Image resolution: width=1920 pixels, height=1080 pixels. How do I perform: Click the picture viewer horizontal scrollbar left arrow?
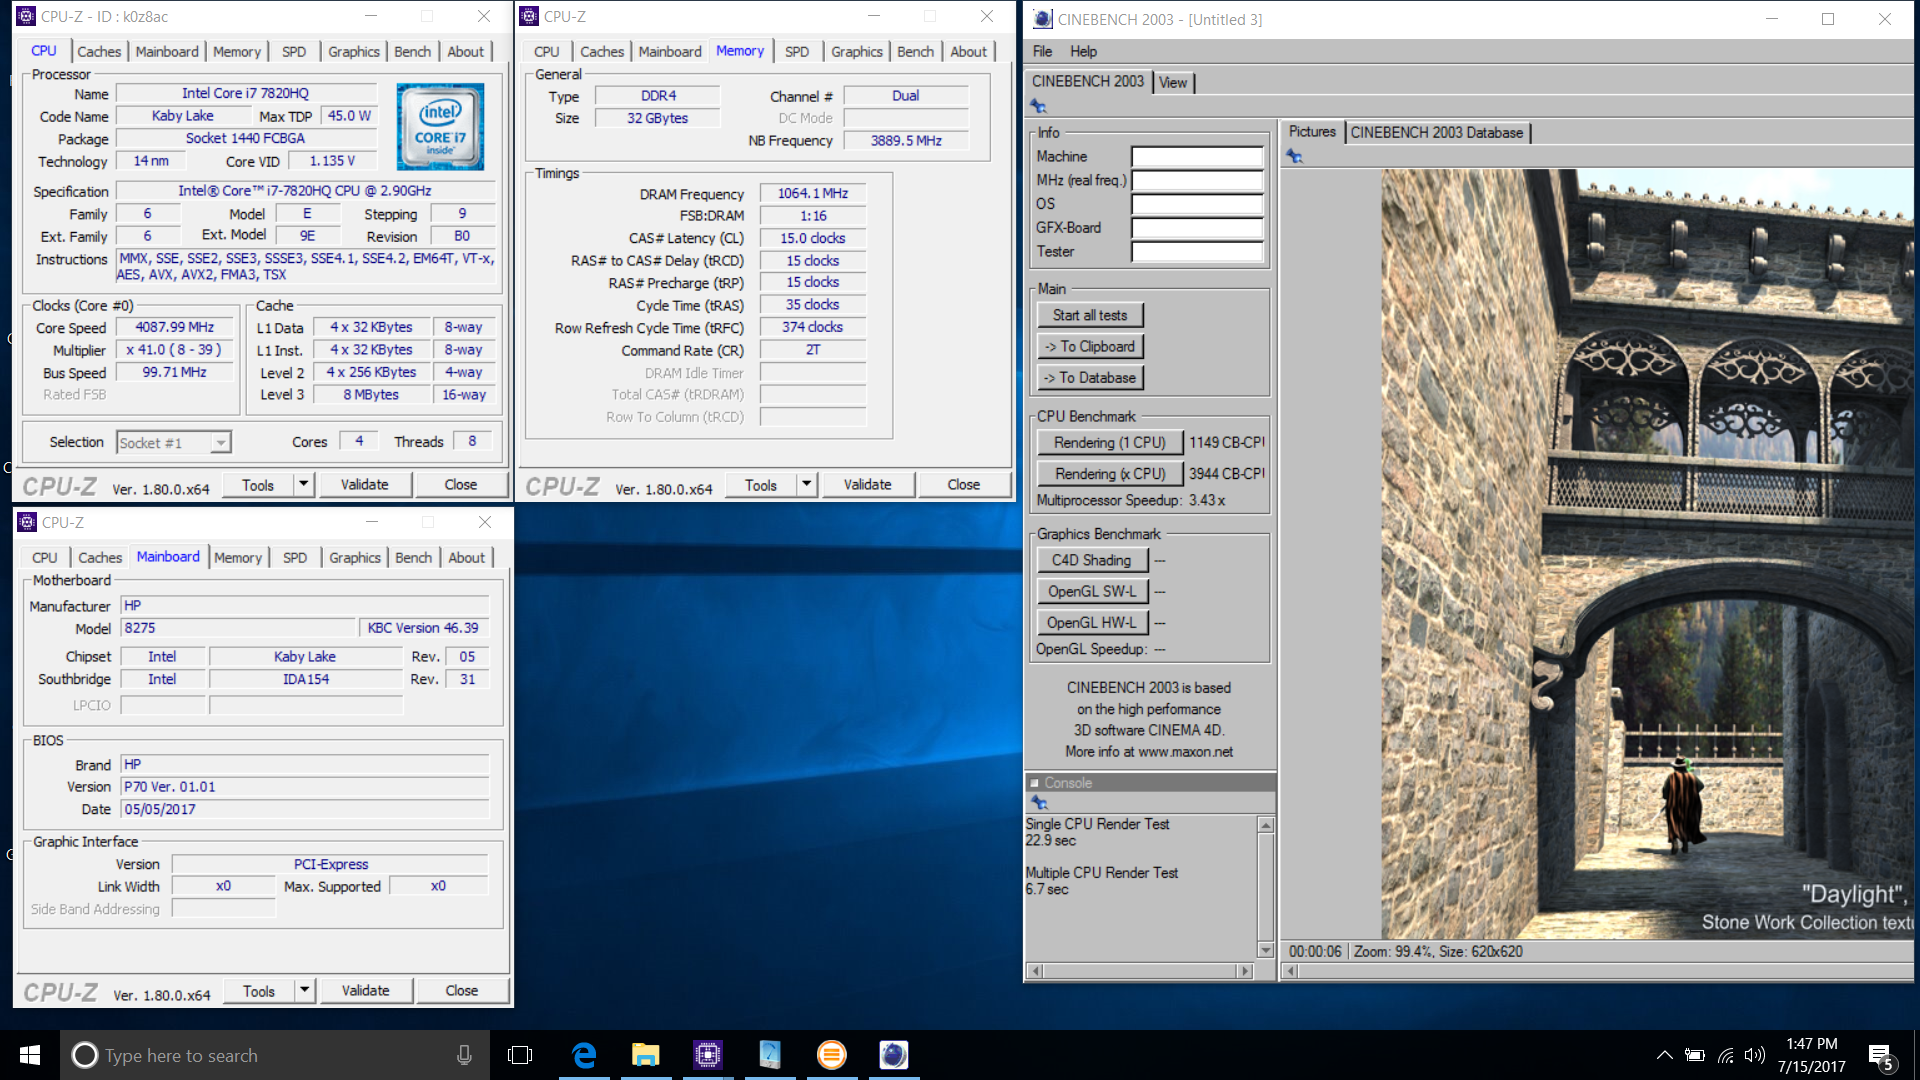point(1292,970)
